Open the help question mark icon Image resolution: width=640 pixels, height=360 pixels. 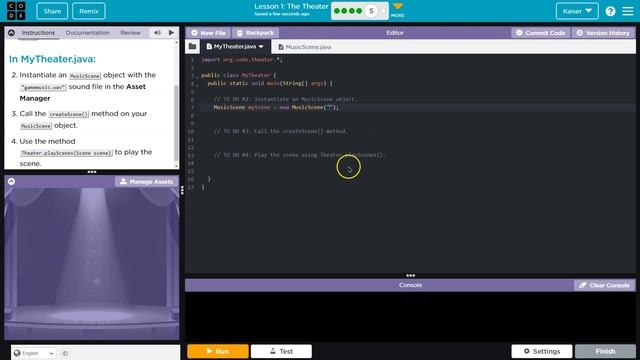(x=610, y=11)
